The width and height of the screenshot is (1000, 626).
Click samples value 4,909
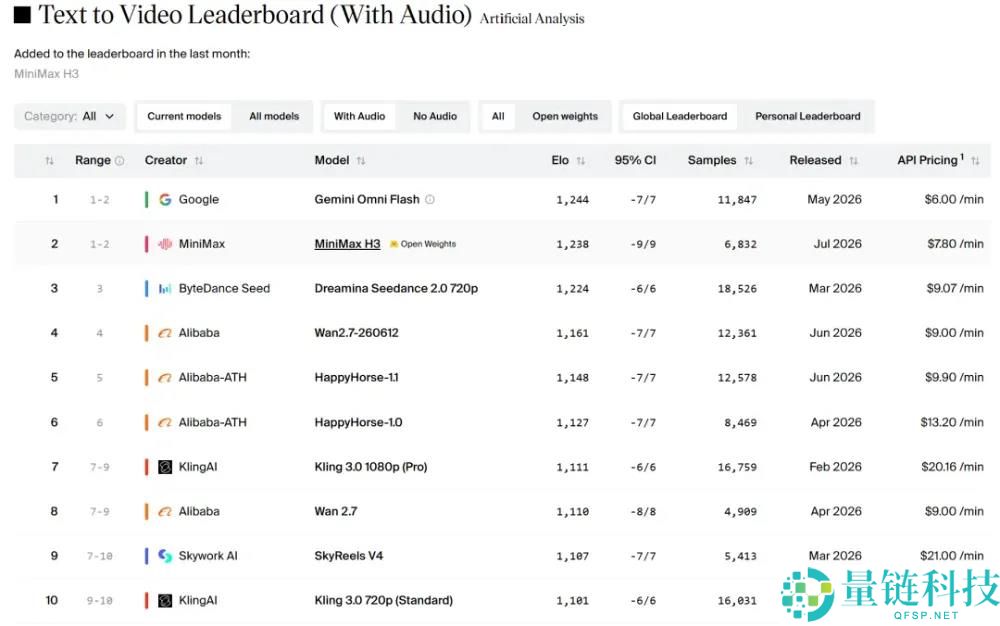[x=740, y=512]
